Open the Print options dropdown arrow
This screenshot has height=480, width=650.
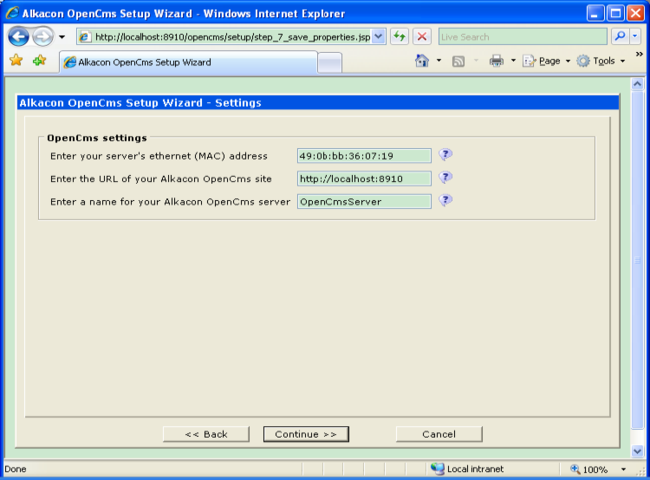point(513,61)
